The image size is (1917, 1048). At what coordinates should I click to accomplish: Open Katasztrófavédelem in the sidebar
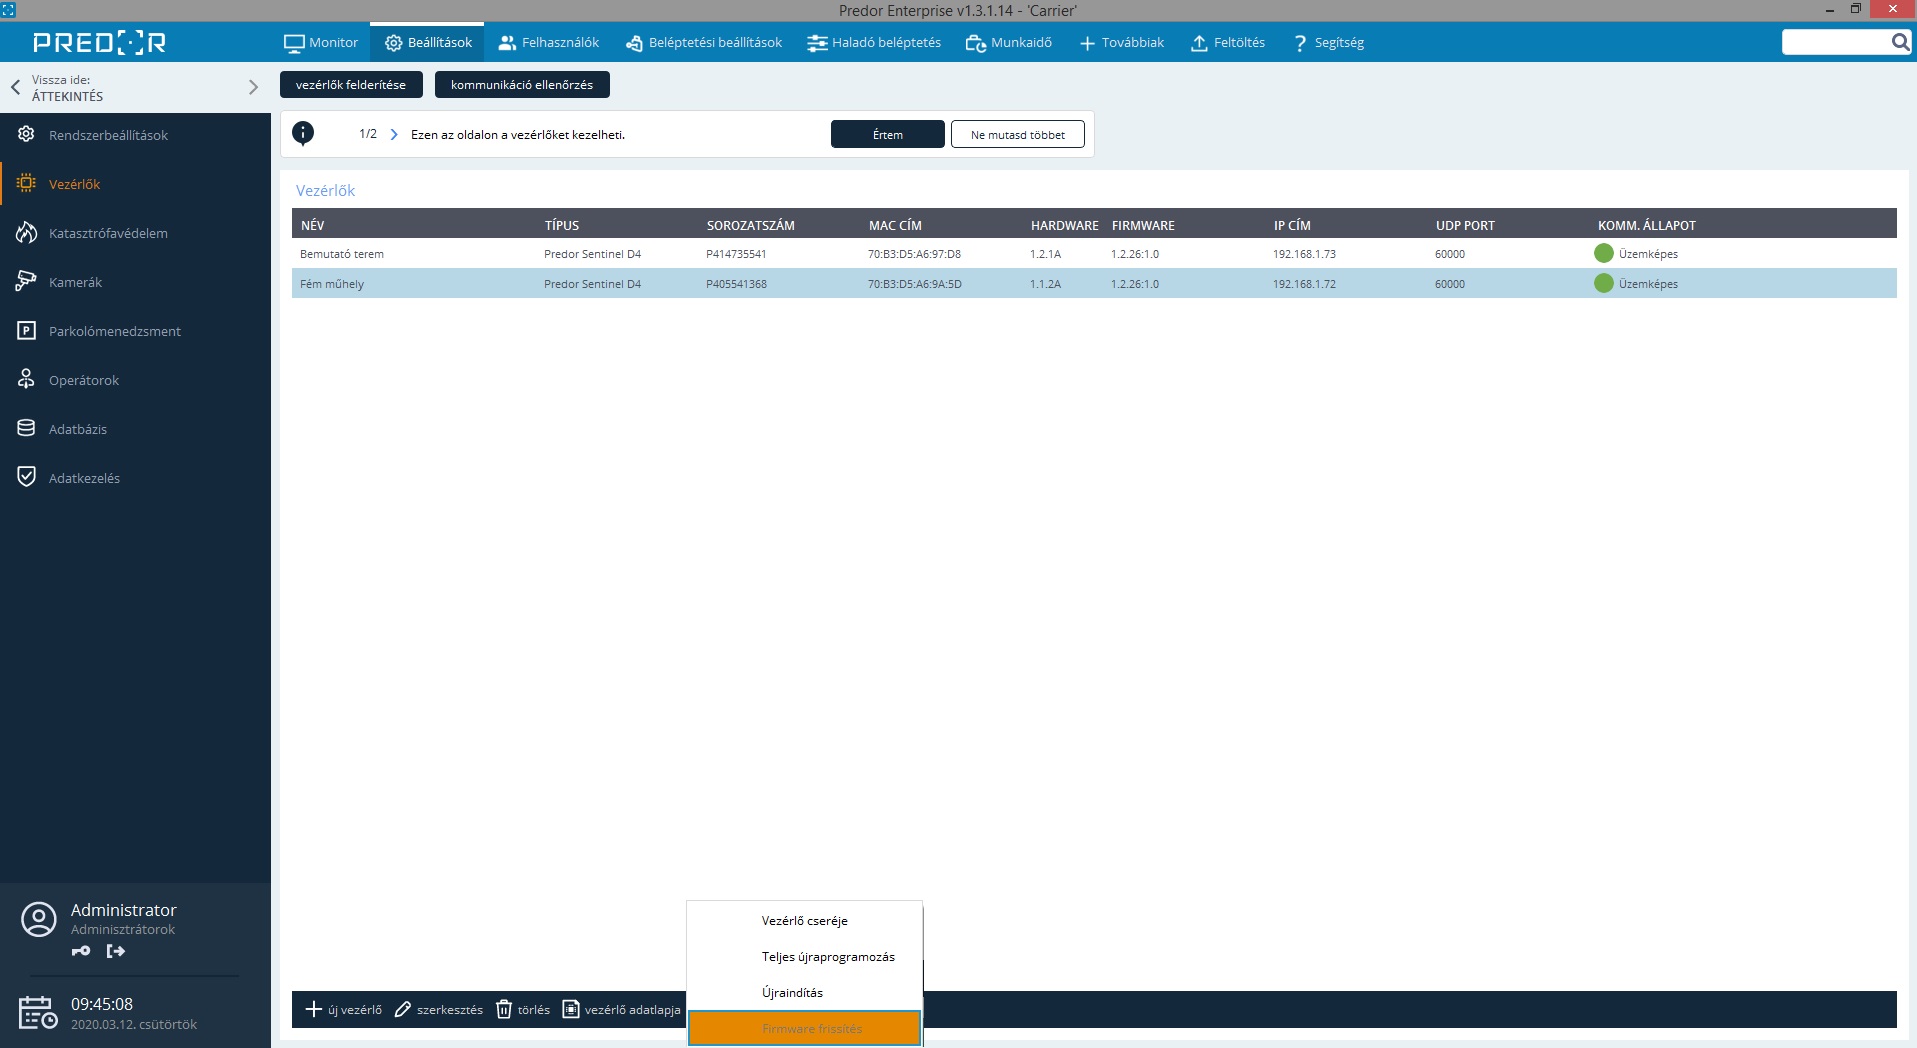[x=108, y=233]
